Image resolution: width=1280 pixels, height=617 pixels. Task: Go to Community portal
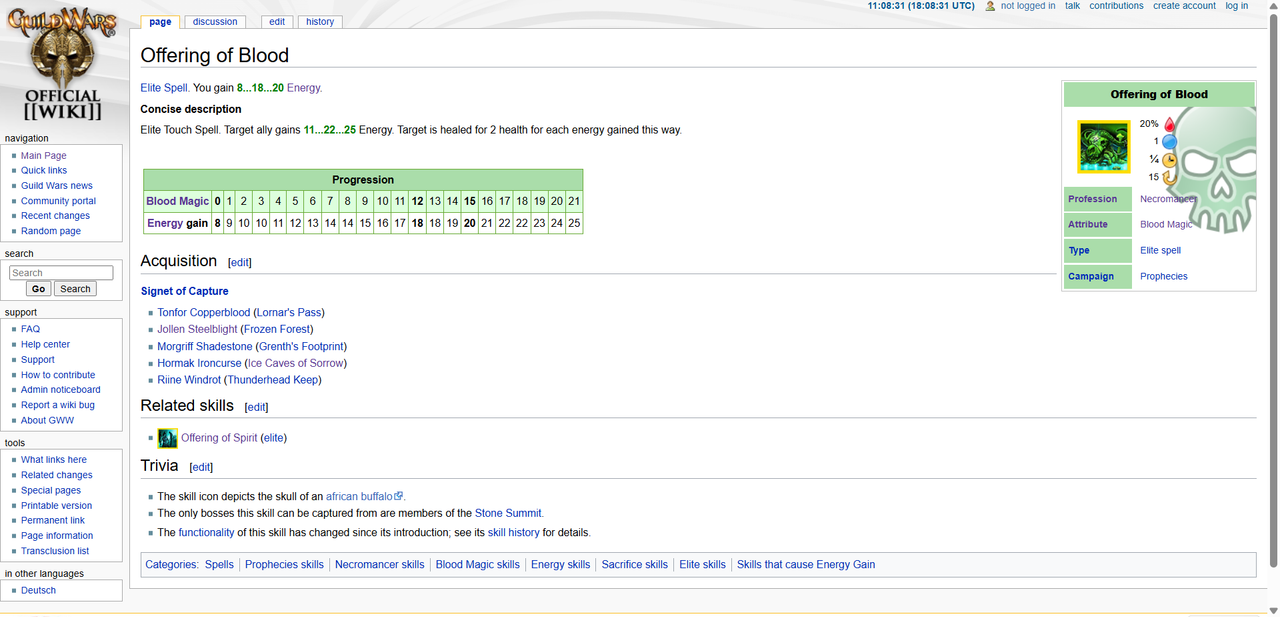point(59,201)
